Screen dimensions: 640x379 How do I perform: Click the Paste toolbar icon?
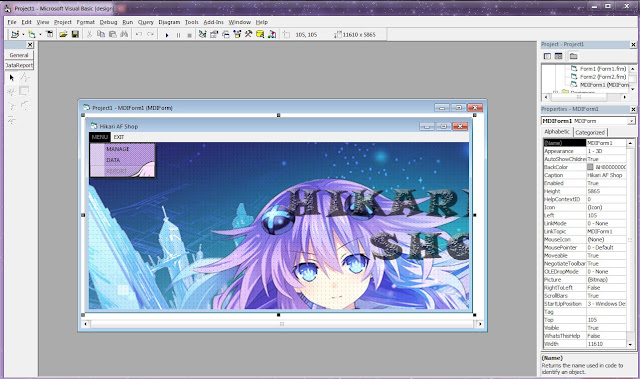pos(113,35)
